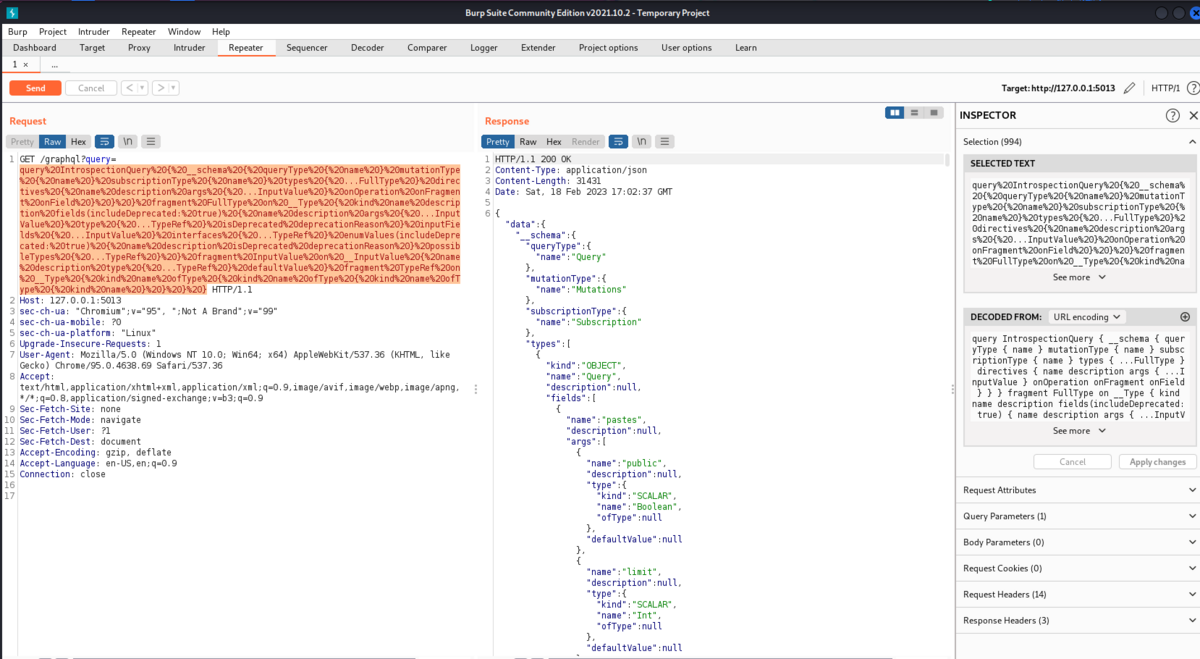This screenshot has height=659, width=1200.
Task: Expand Query Parameters (1) section
Action: coord(1078,516)
